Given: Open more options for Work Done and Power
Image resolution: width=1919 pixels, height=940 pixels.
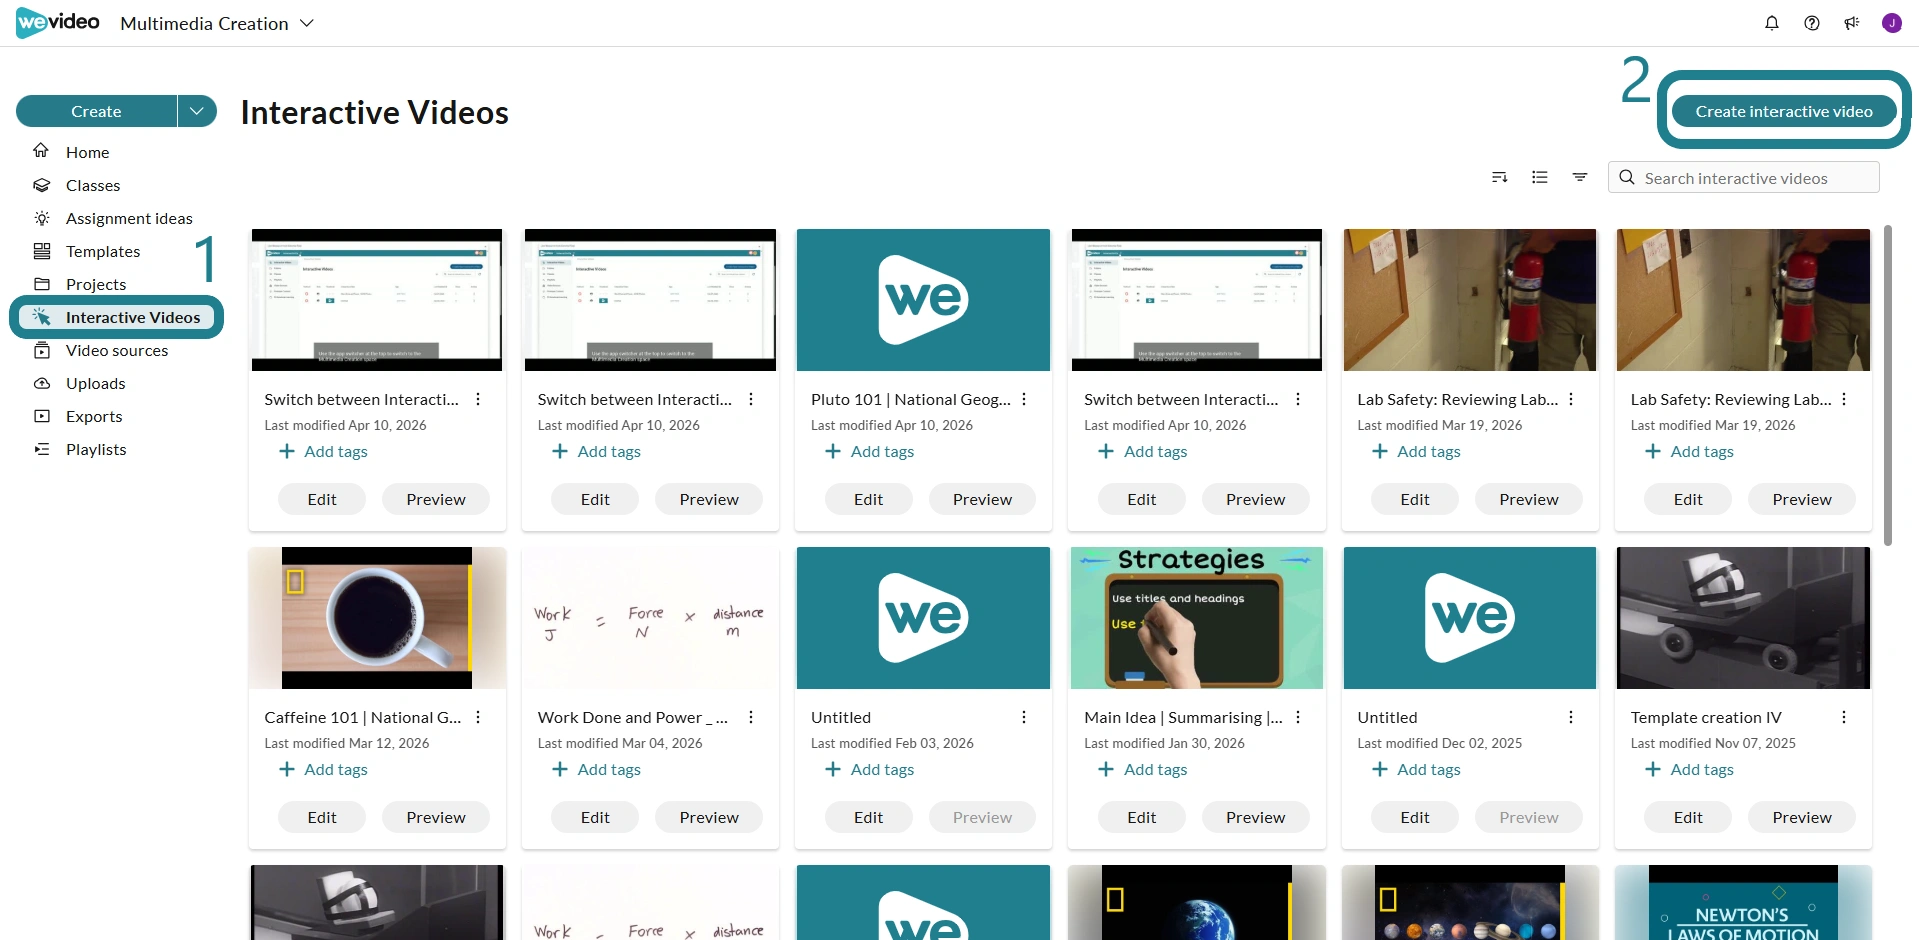Looking at the screenshot, I should point(751,717).
